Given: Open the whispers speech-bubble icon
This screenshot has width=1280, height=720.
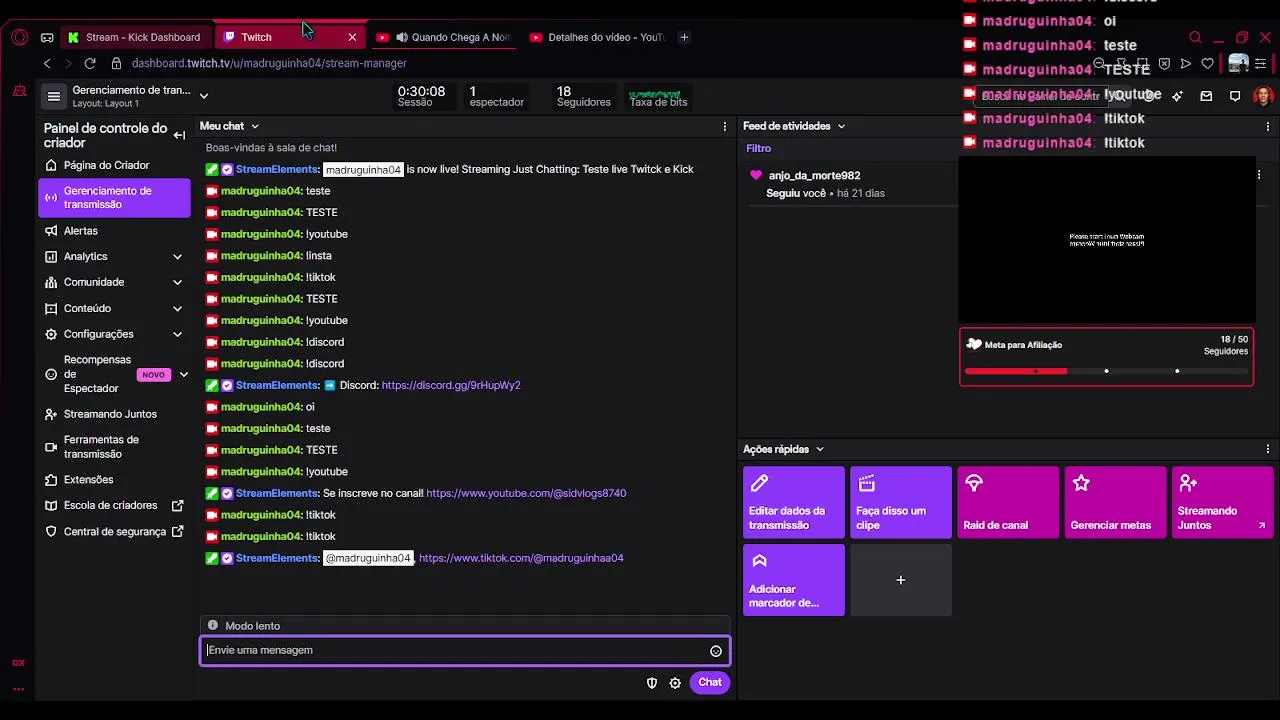Looking at the screenshot, I should pos(1235,96).
